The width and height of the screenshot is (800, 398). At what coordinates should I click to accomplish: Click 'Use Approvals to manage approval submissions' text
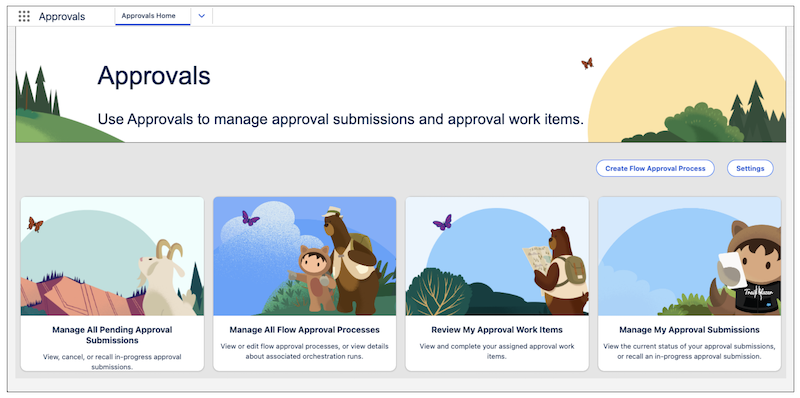pyautogui.click(x=340, y=119)
